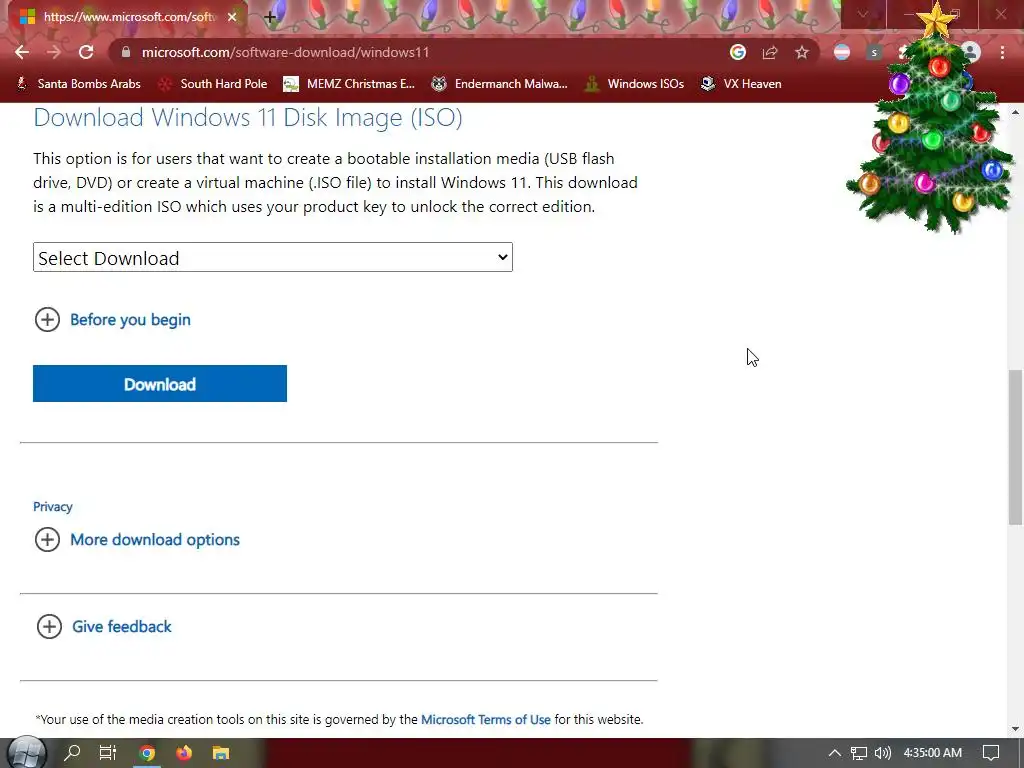The height and width of the screenshot is (768, 1024).
Task: Click the address bar URL field
Action: [x=418, y=52]
